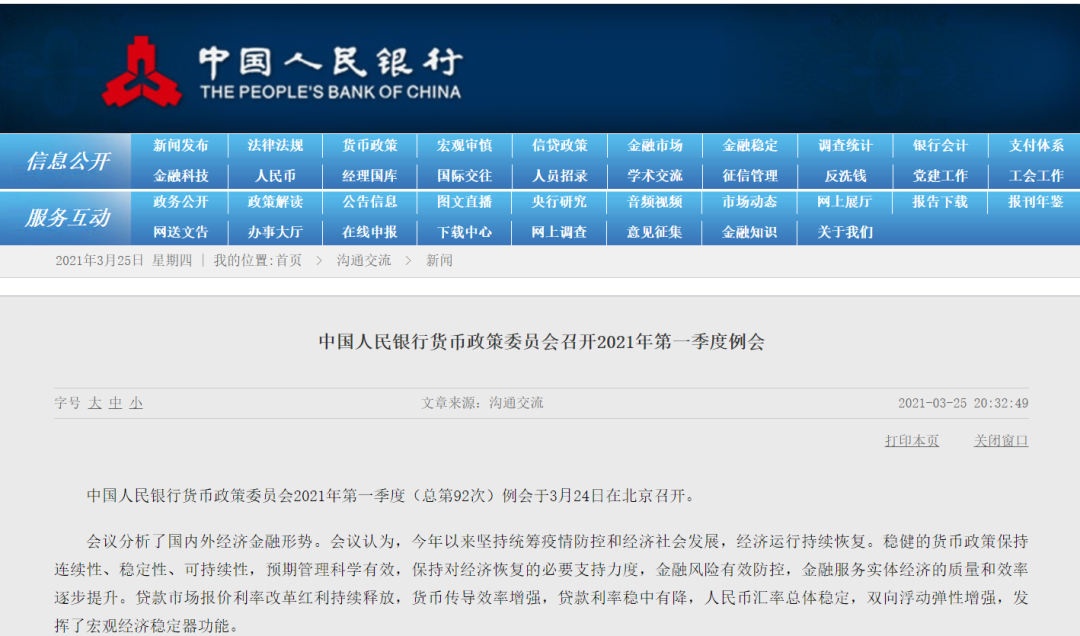Go to 调查统计 page
The height and width of the screenshot is (636, 1080).
pyautogui.click(x=845, y=145)
